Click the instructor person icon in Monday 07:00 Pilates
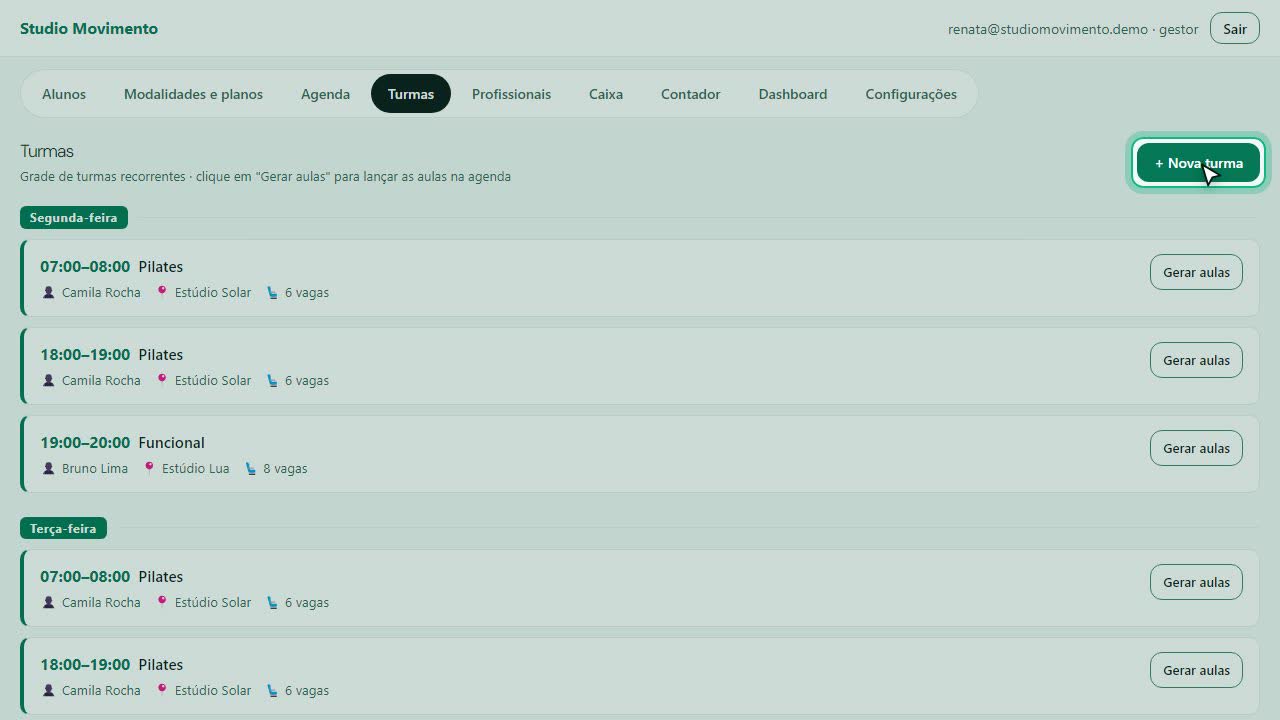The image size is (1280, 720). (x=48, y=293)
